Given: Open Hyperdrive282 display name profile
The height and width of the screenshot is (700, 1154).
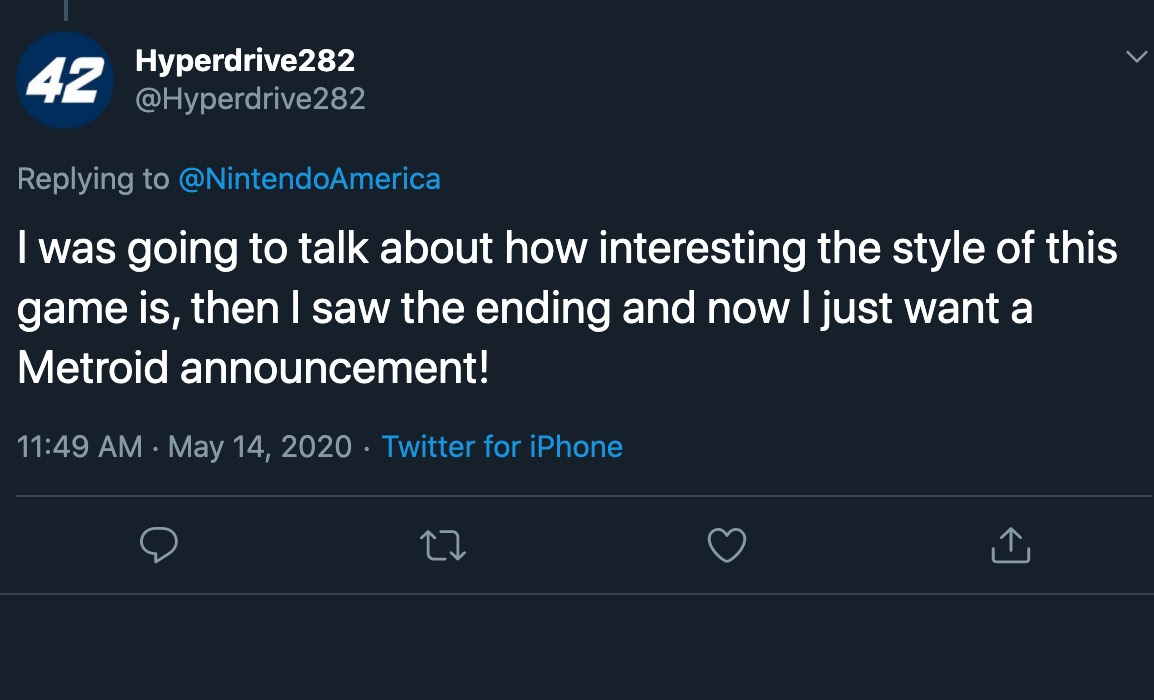Looking at the screenshot, I should coord(245,61).
